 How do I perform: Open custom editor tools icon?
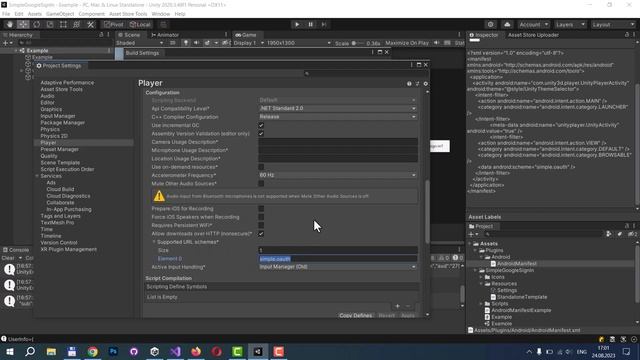pyautogui.click(x=91, y=24)
